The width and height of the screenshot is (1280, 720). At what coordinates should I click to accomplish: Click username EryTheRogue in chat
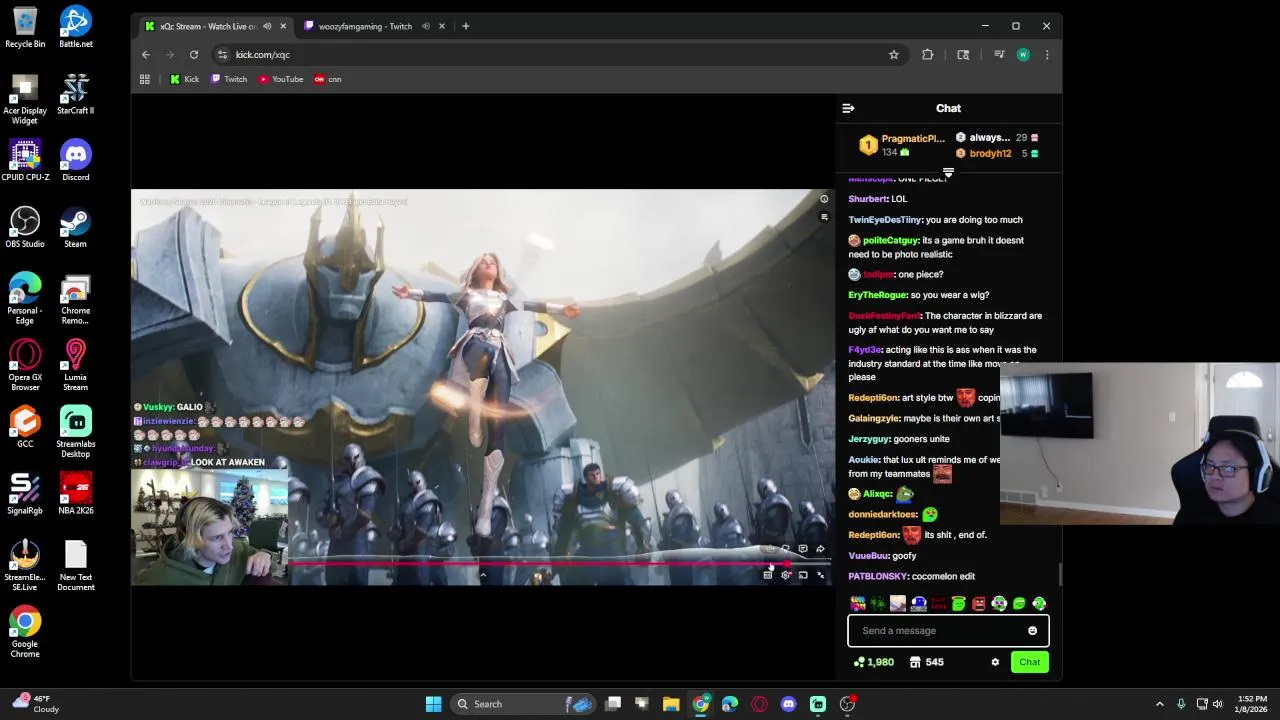click(x=877, y=295)
